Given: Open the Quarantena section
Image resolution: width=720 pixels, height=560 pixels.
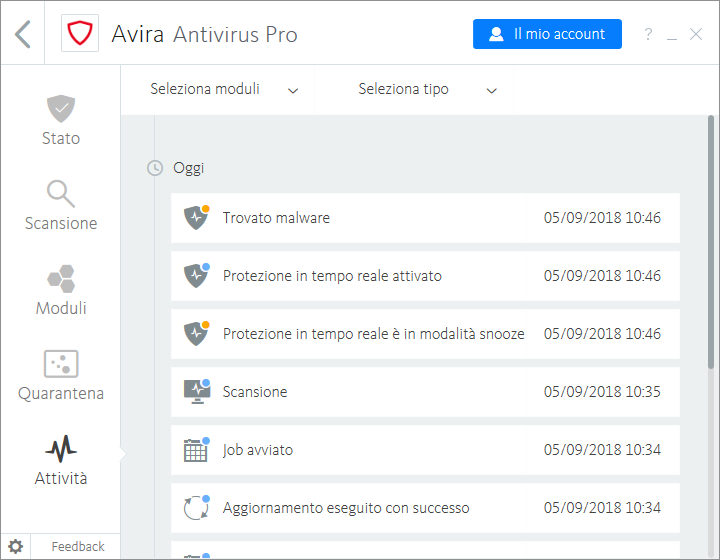Looking at the screenshot, I should pyautogui.click(x=60, y=375).
